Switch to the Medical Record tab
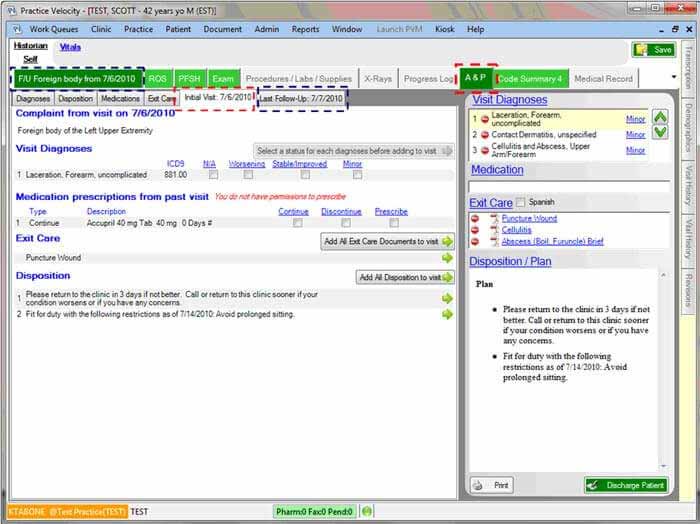Screen dimensions: 700x524 point(603,78)
